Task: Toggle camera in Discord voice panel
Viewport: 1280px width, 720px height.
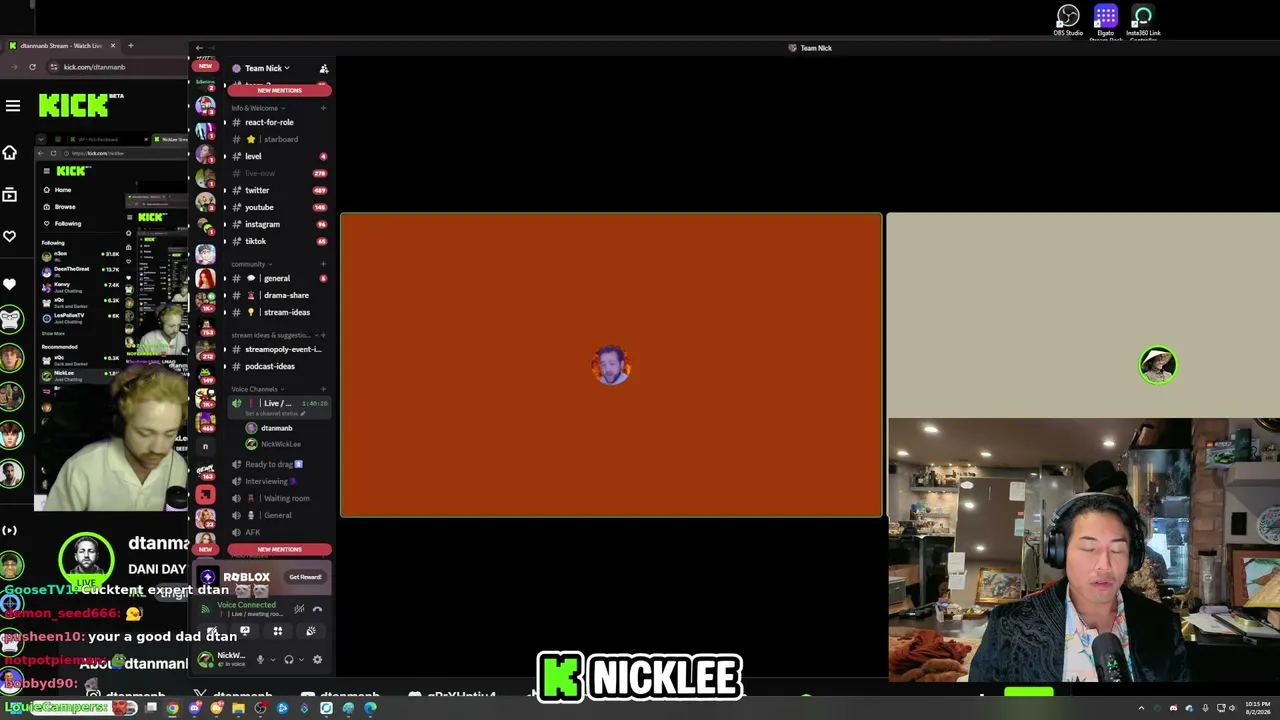Action: (x=212, y=631)
